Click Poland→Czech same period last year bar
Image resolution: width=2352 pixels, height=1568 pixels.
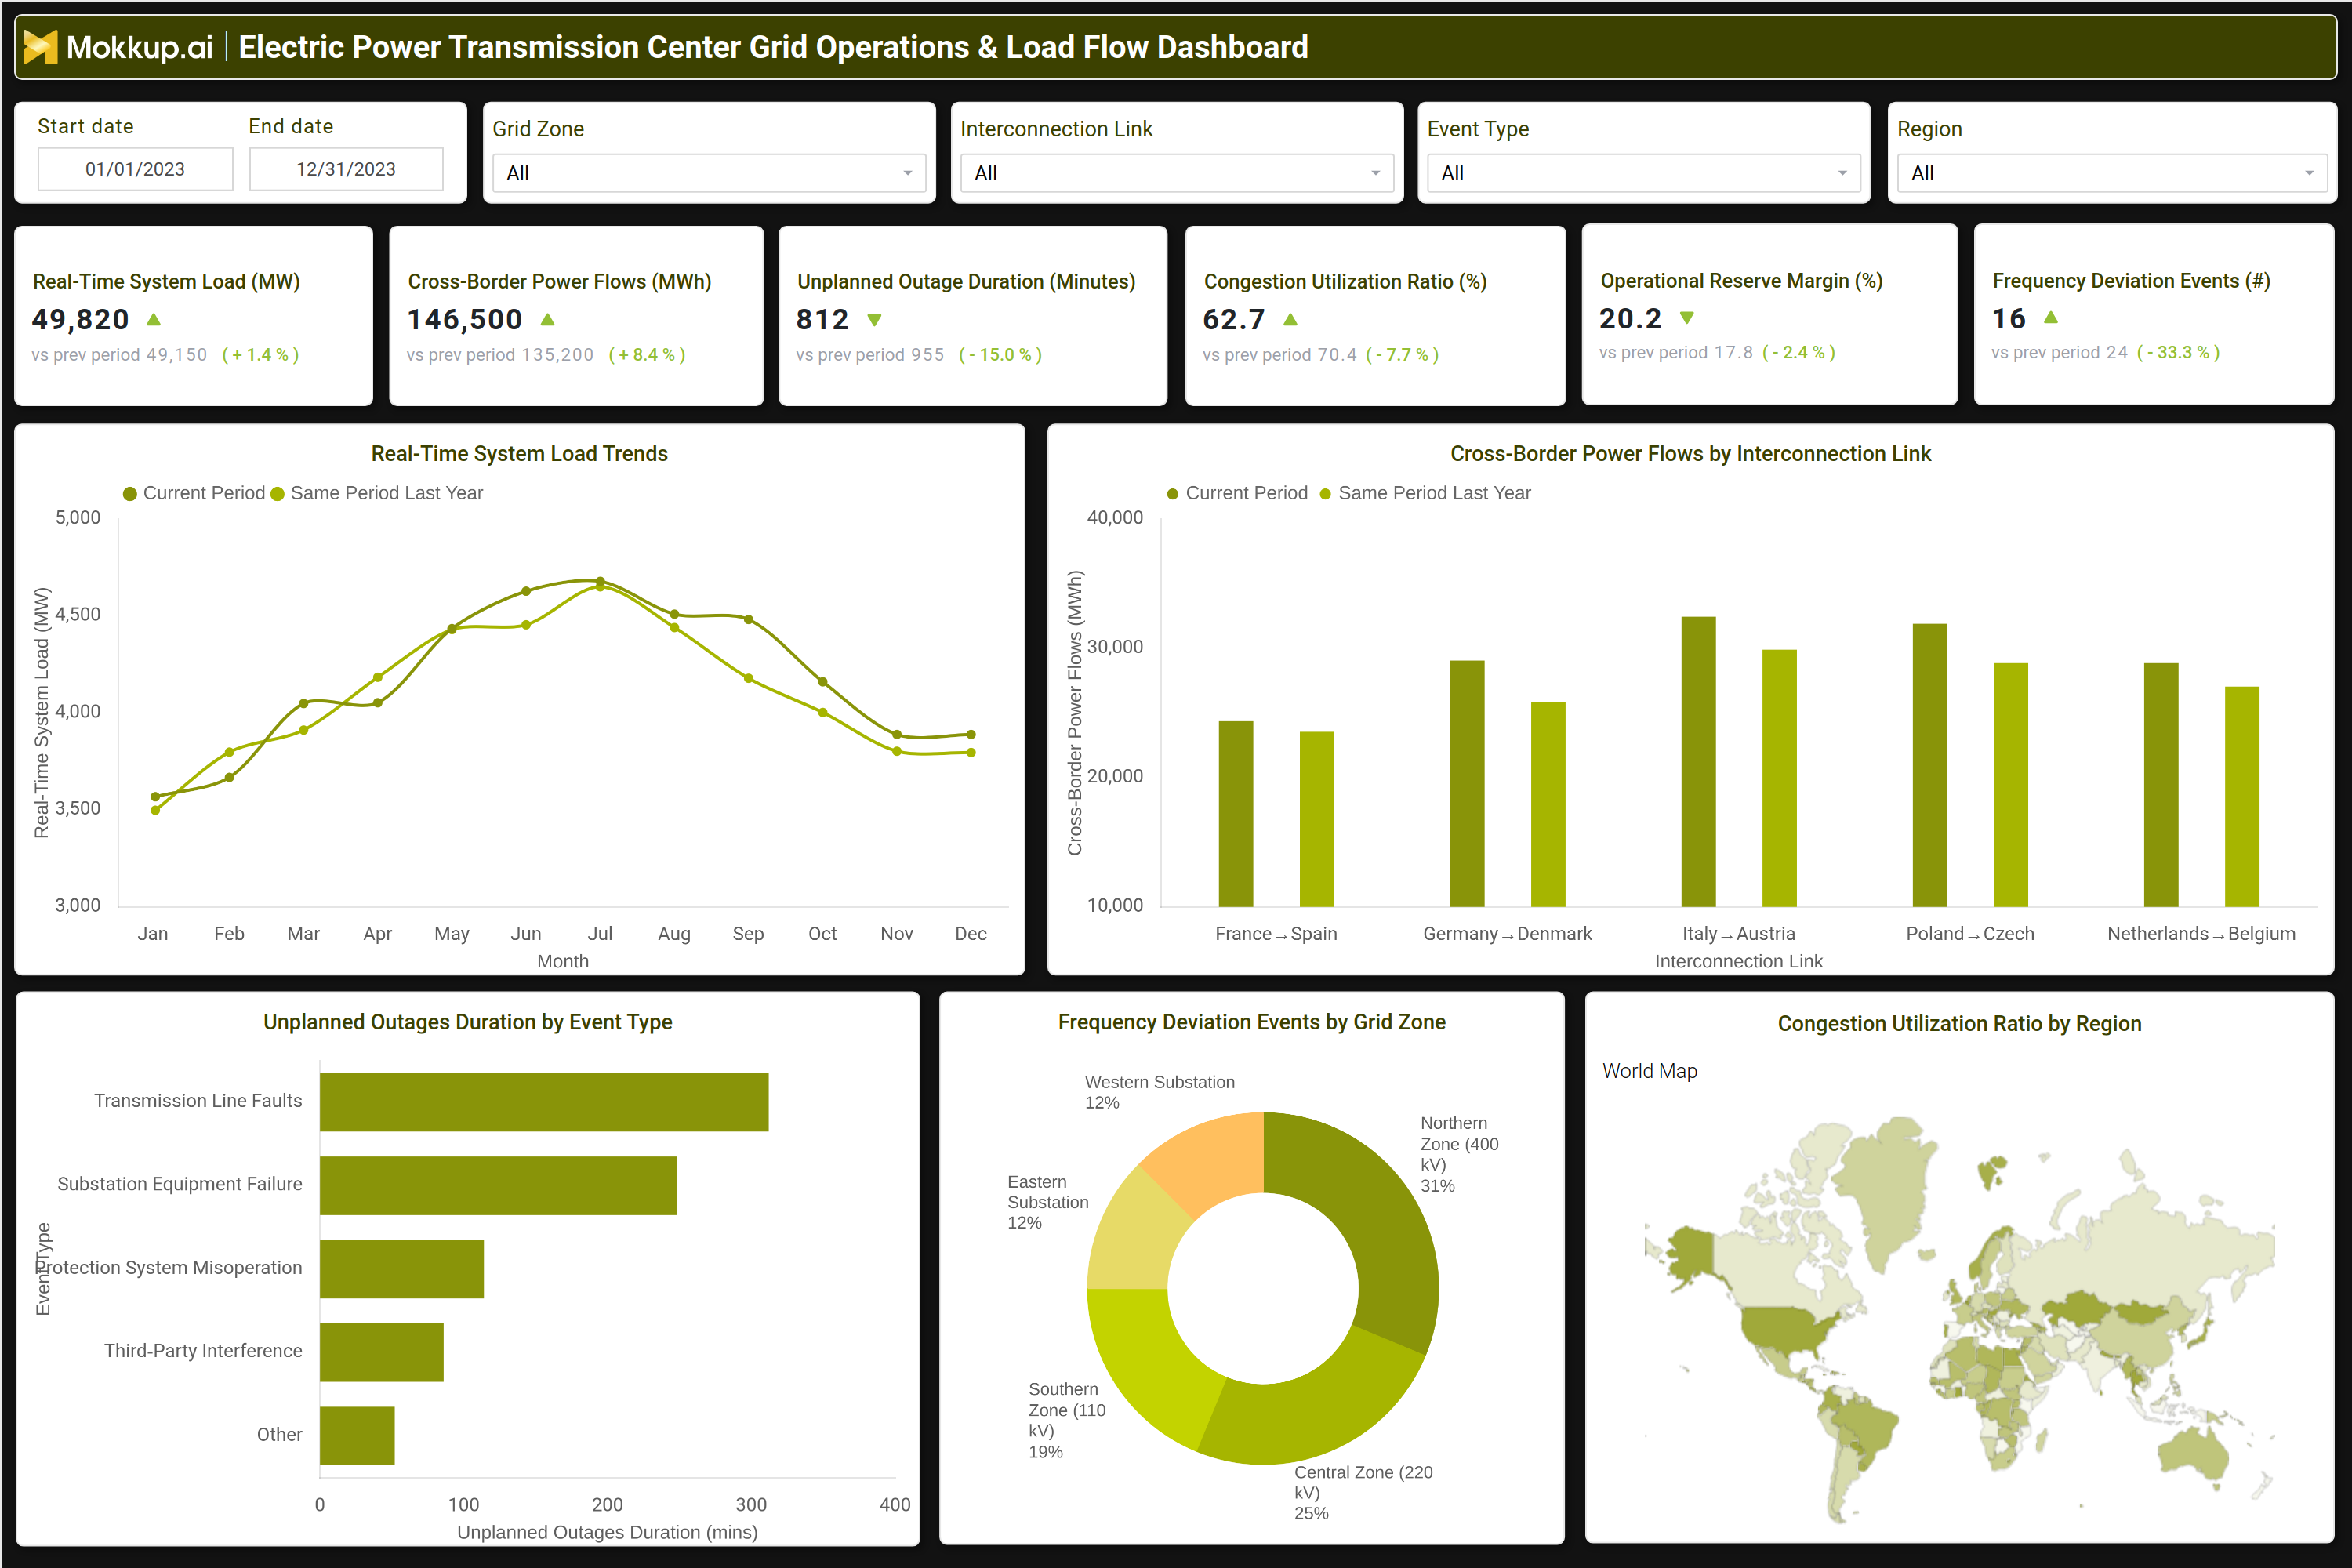tap(2011, 785)
